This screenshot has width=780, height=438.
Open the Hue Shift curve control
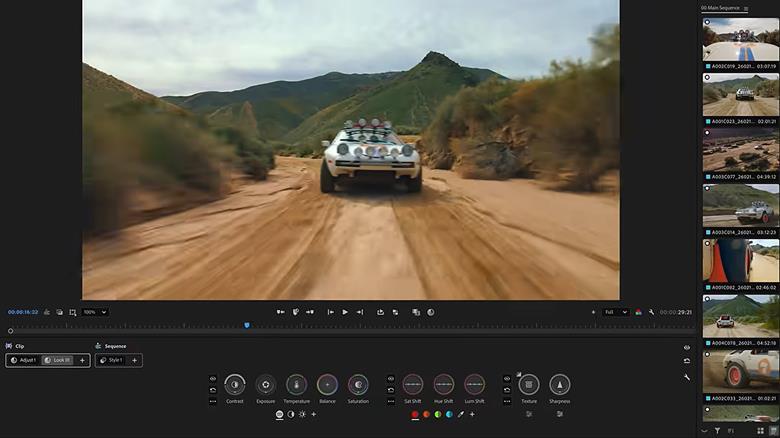click(x=443, y=384)
